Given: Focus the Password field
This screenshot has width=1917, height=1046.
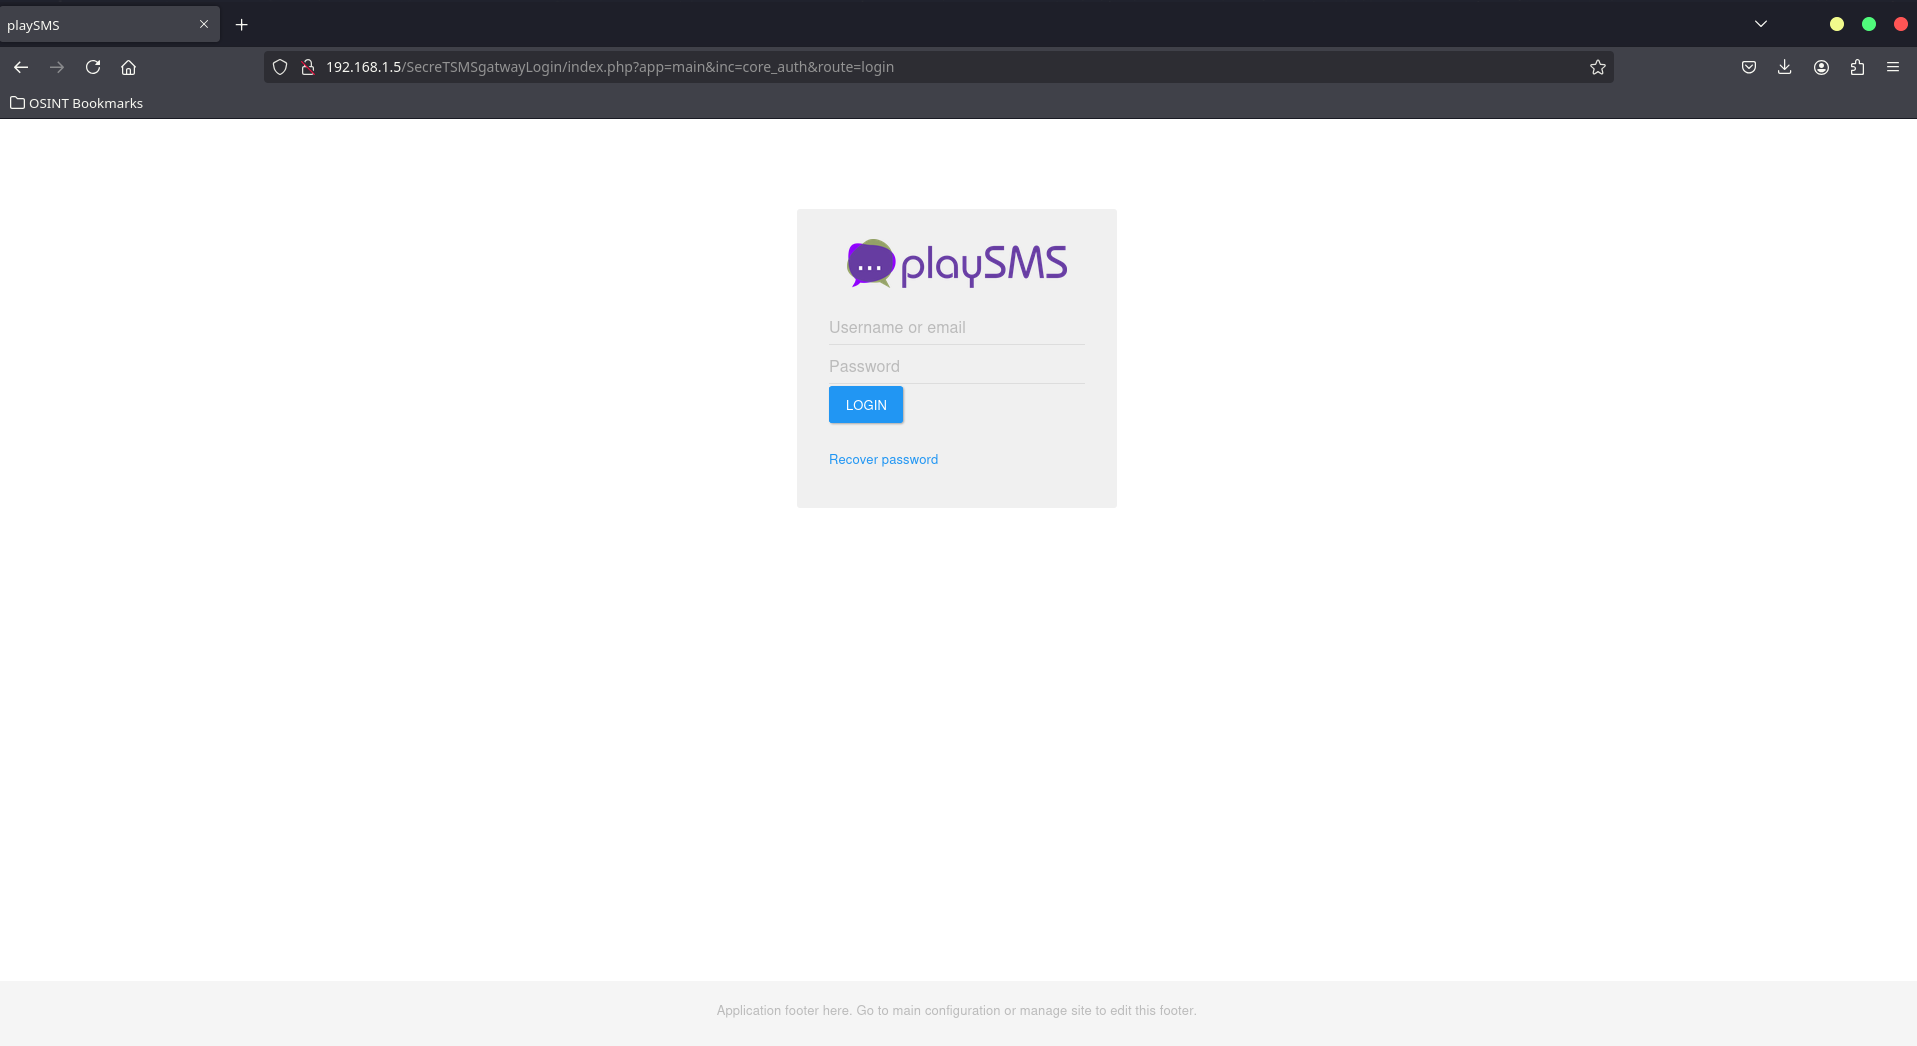Looking at the screenshot, I should point(957,367).
